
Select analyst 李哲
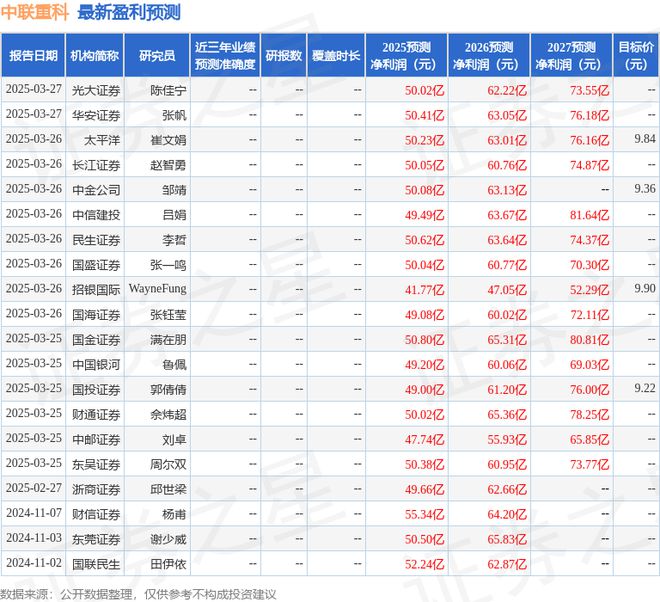click(174, 240)
